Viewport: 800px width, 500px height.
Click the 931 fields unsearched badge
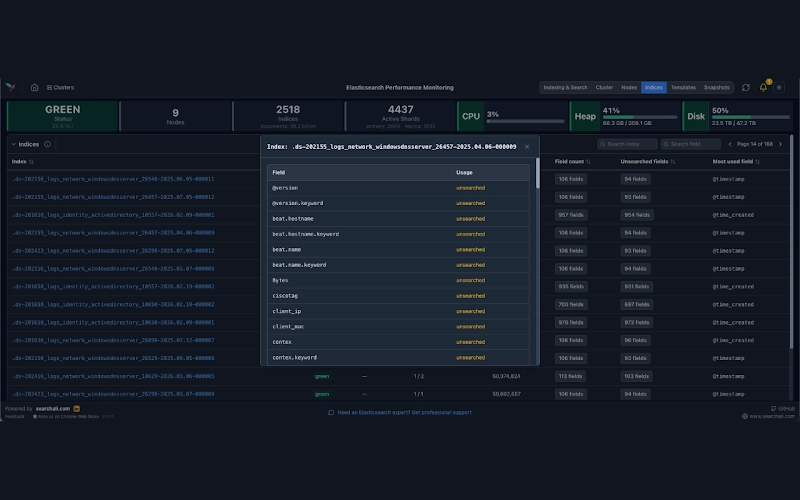click(x=636, y=287)
